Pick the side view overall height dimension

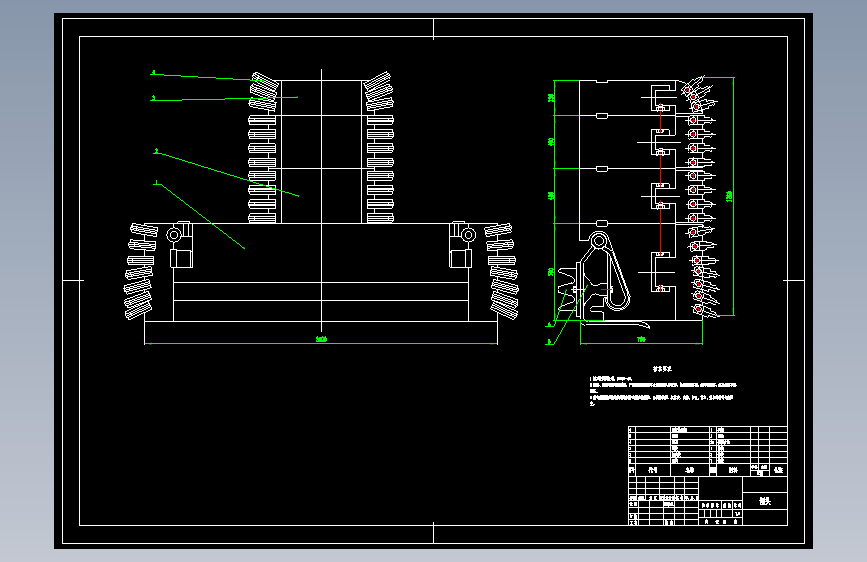point(729,196)
